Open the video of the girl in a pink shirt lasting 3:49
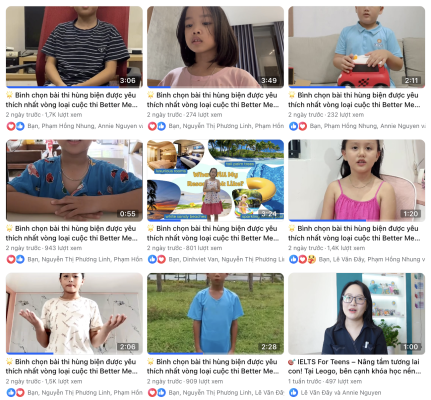Image resolution: width=431 pixels, height=400 pixels. (215, 47)
